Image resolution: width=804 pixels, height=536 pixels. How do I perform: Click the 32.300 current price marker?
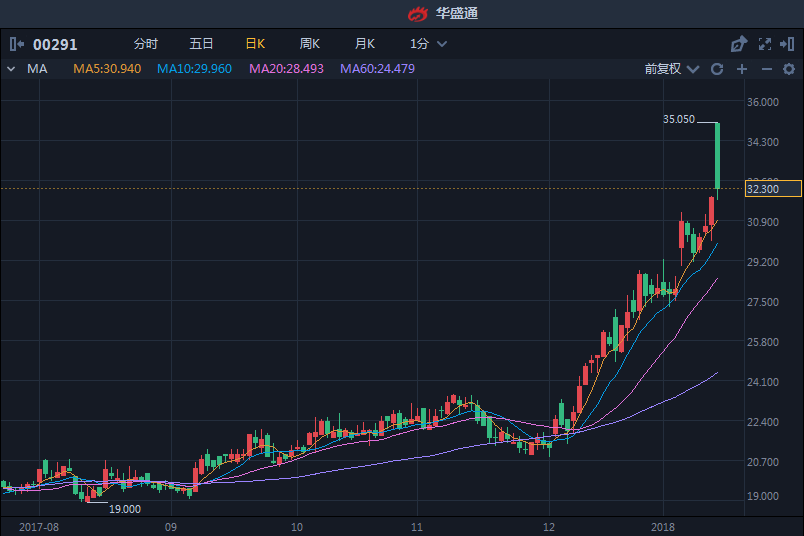(x=774, y=189)
